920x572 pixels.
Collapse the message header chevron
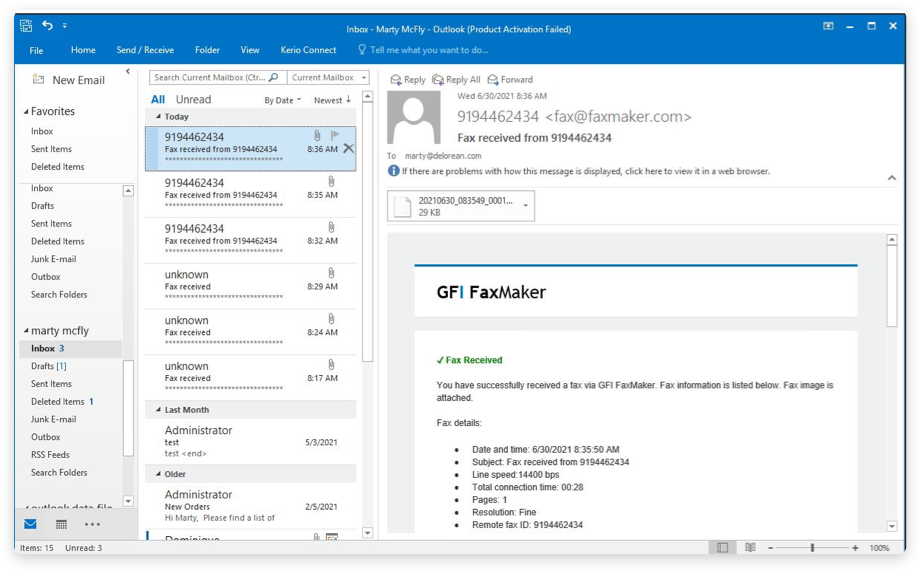(x=892, y=177)
